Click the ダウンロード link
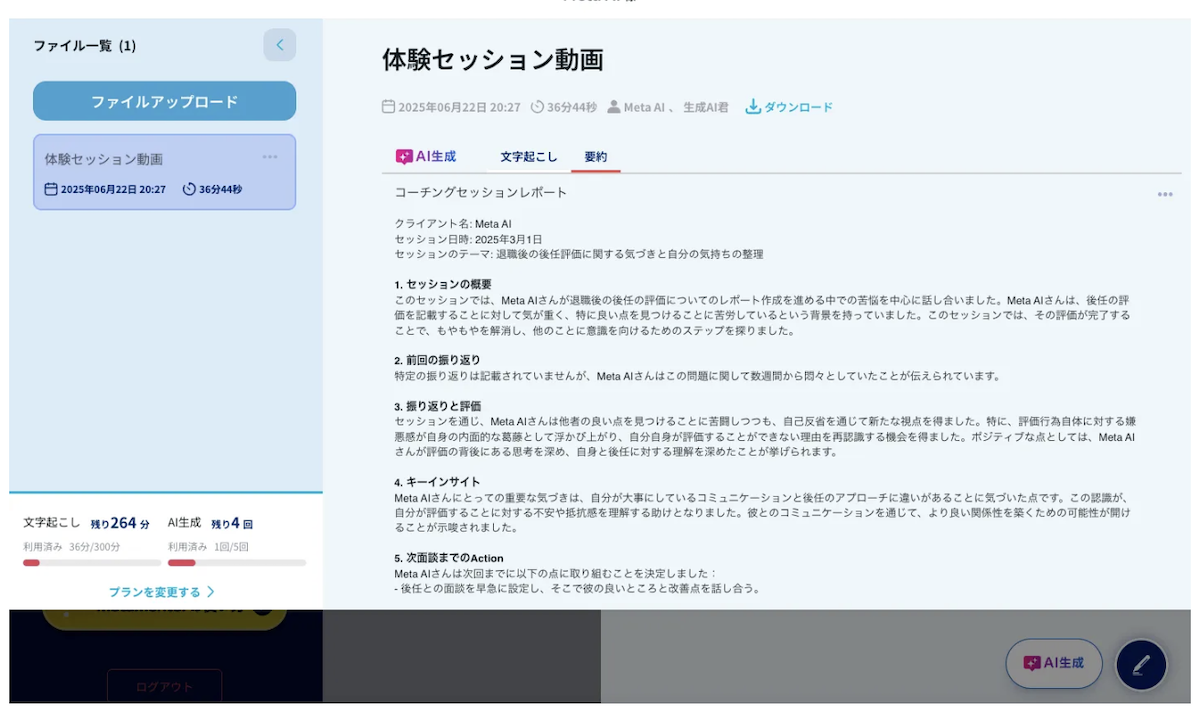Viewport: 1200px width, 710px height. click(x=798, y=107)
